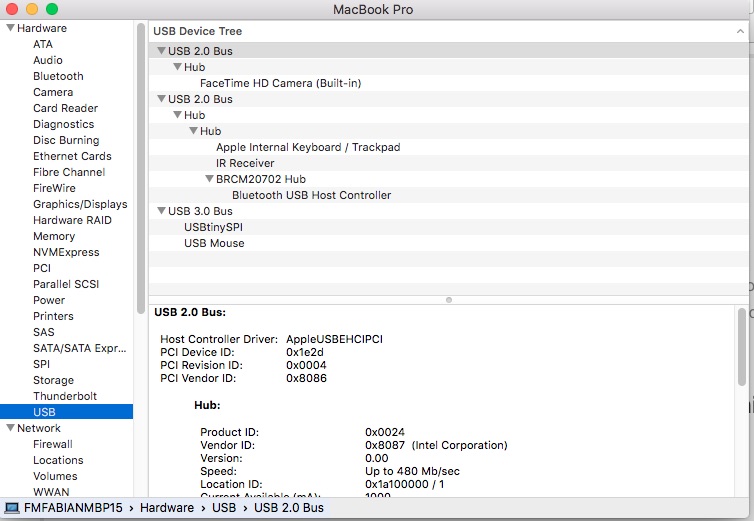Collapse the BRCM20702 Hub triangle
The width and height of the screenshot is (754, 521).
pos(209,178)
